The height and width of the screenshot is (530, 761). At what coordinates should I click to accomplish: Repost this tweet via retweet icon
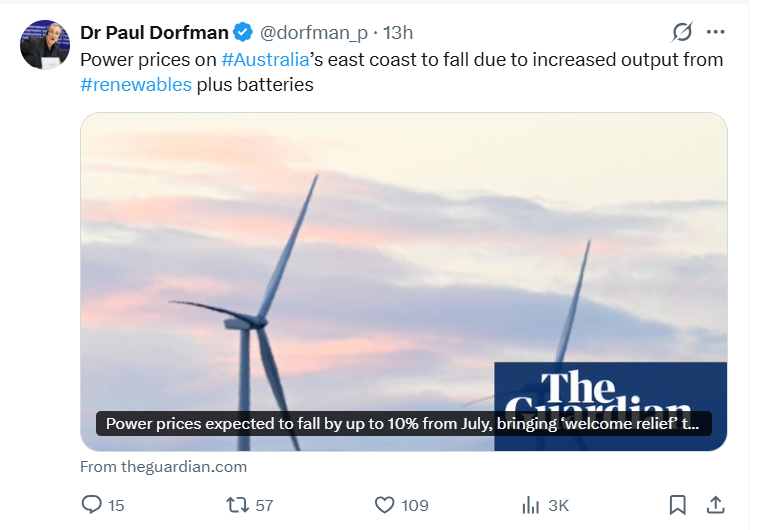238,505
